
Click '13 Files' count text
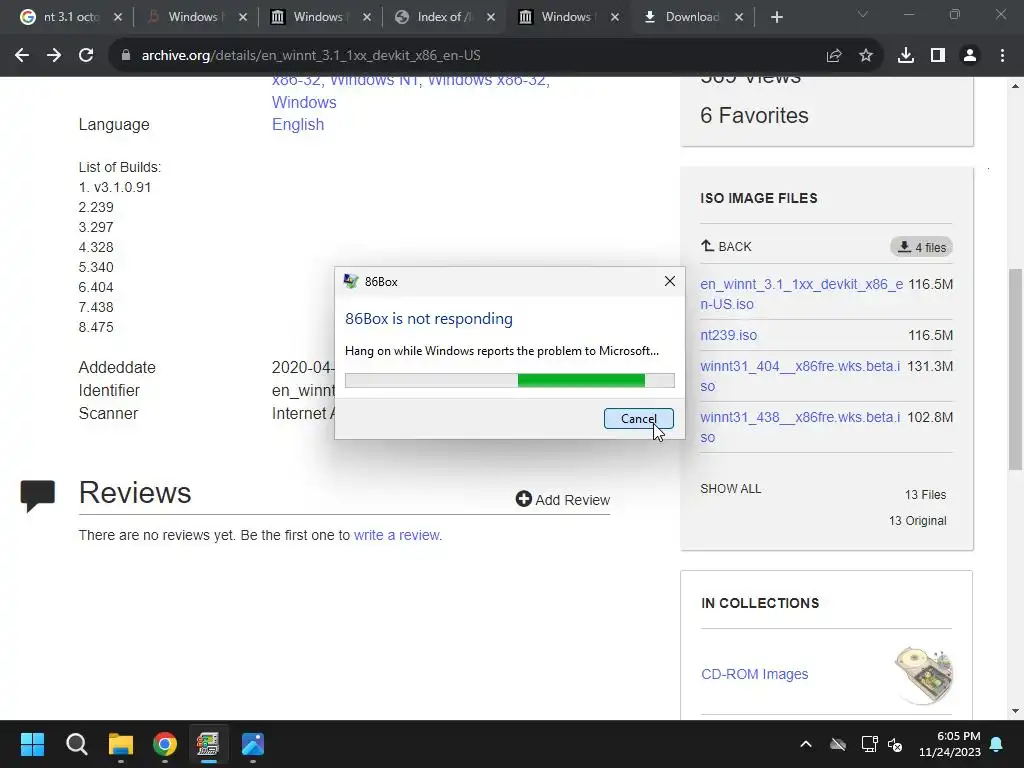925,494
